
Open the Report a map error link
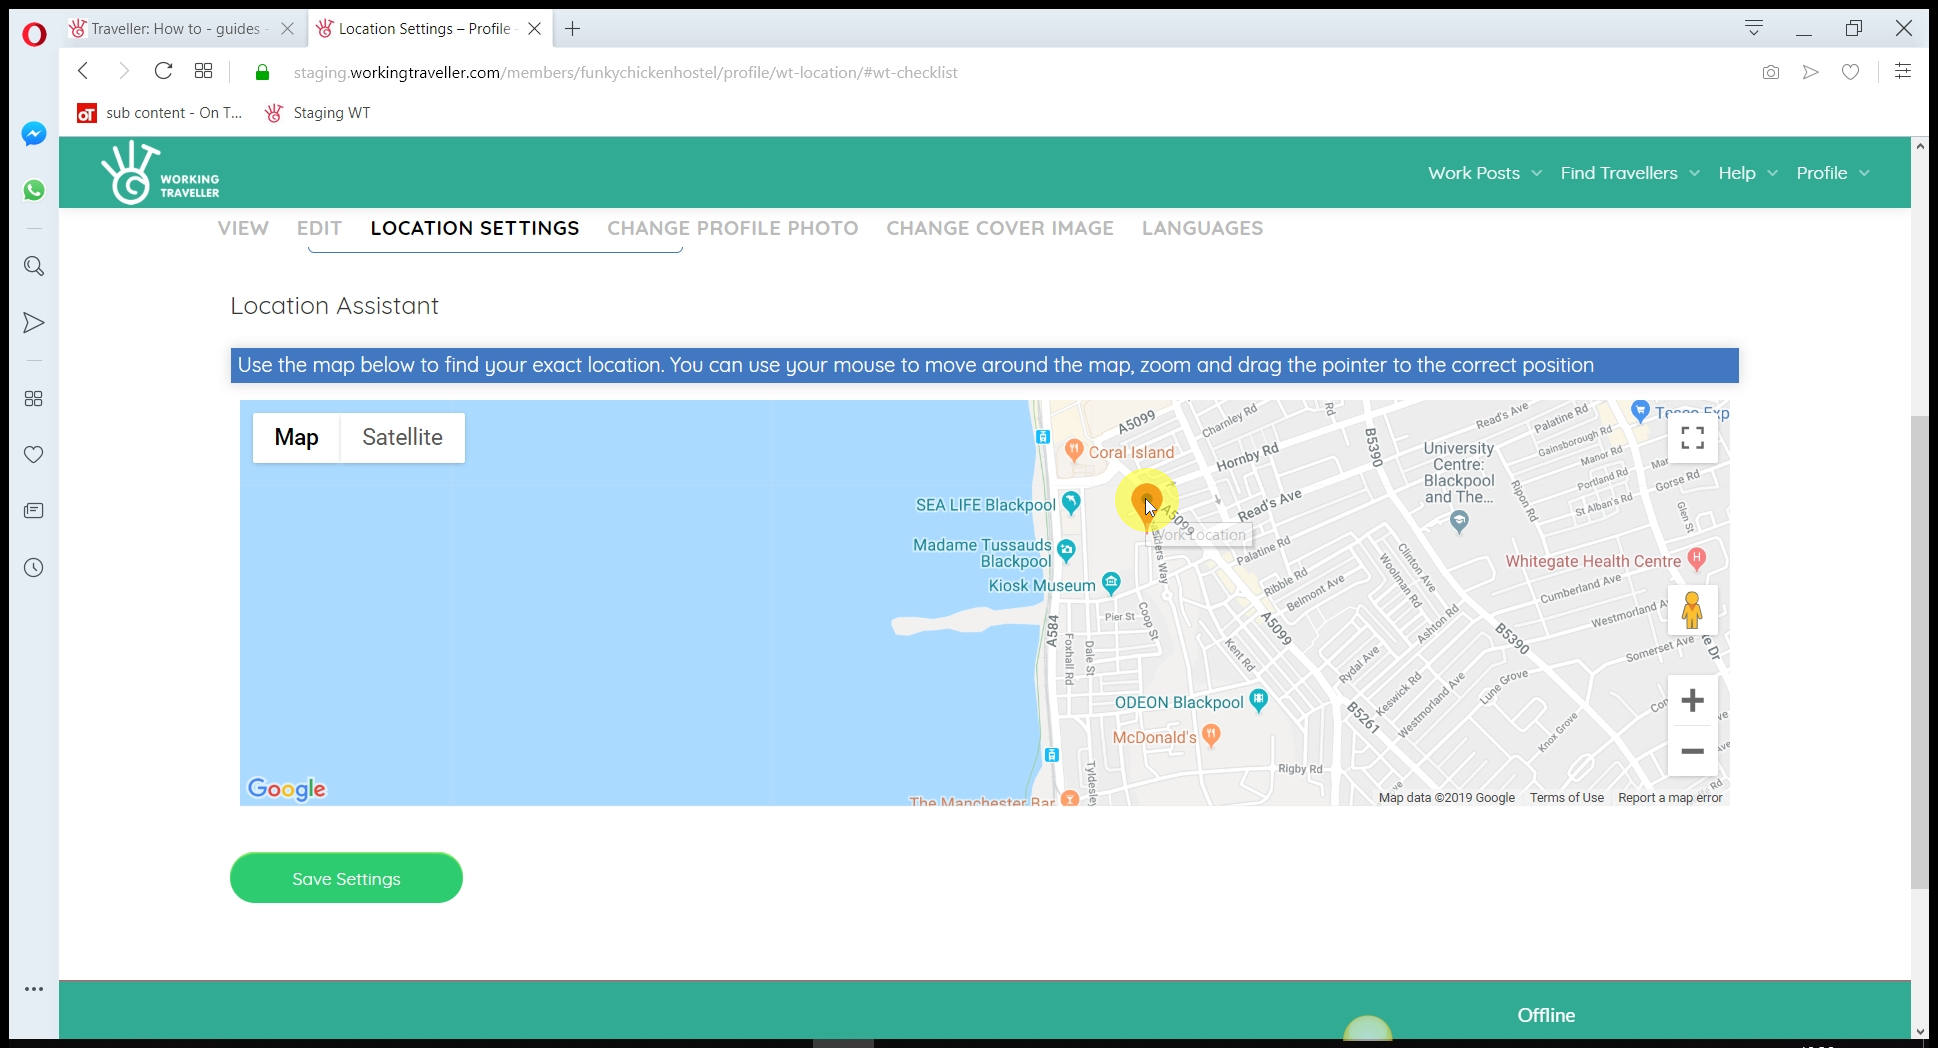point(1670,798)
